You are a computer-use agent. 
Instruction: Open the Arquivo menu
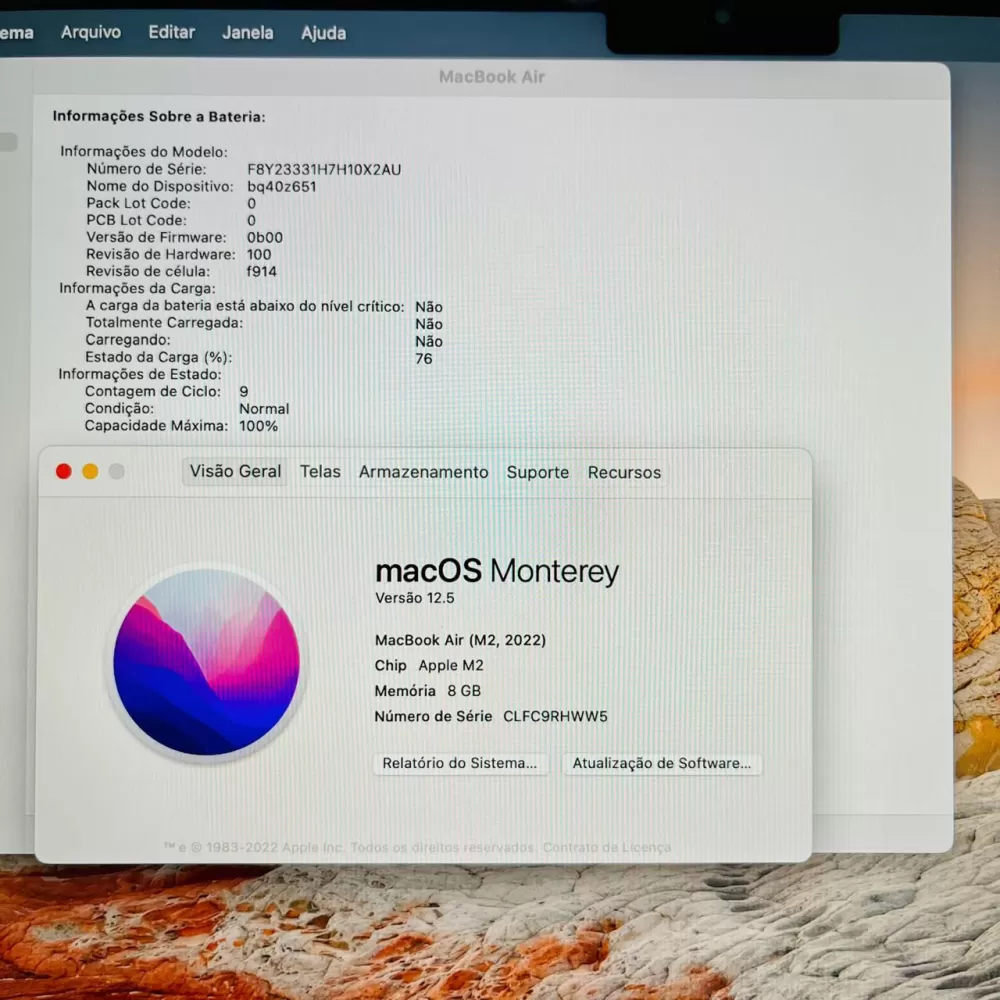[91, 32]
